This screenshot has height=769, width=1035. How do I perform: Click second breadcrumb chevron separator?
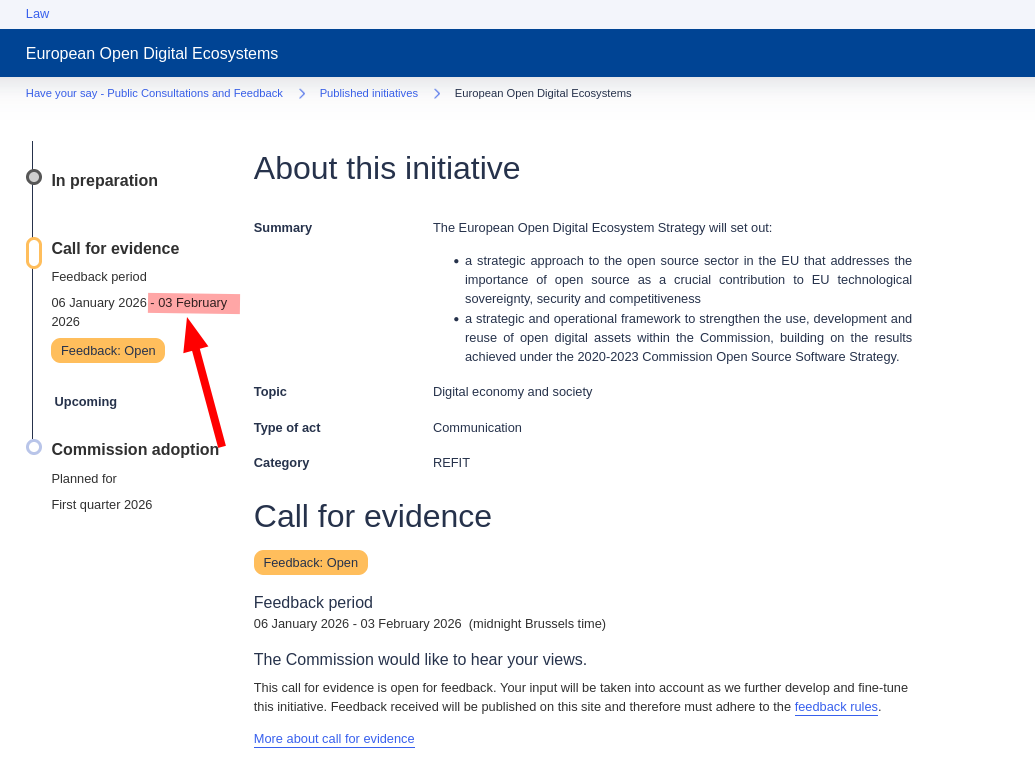437,93
